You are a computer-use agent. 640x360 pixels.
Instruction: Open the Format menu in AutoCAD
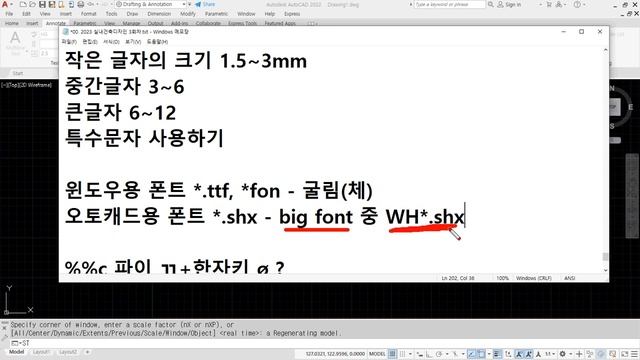[x=89, y=14]
